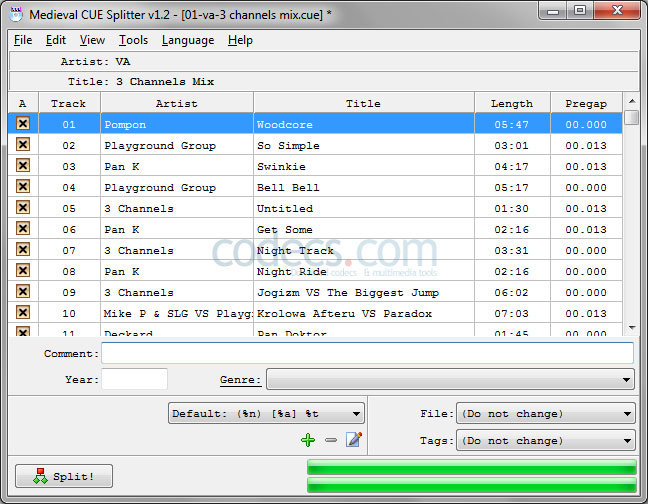Uncheck the checkbox for track 03
The width and height of the screenshot is (648, 504).
(23, 165)
